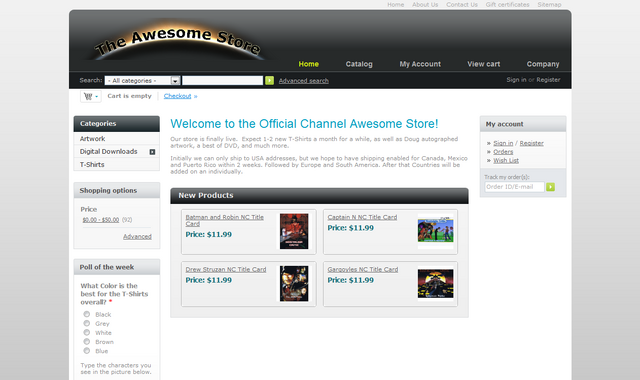Open the mini cart icon dropdown
This screenshot has width=640, height=380.
[x=91, y=96]
